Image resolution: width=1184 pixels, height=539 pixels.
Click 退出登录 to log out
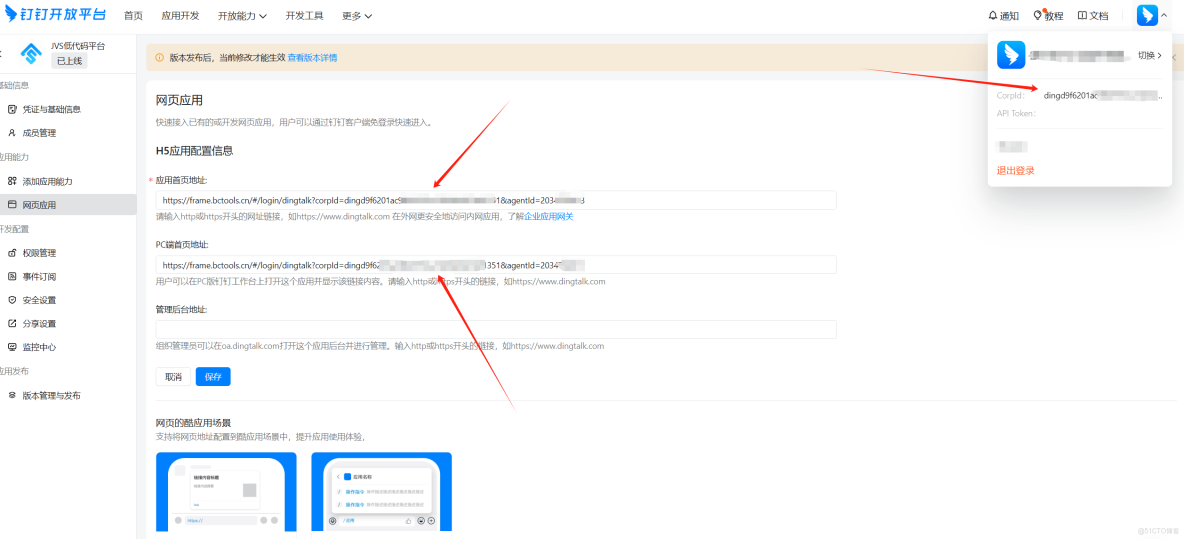1016,171
